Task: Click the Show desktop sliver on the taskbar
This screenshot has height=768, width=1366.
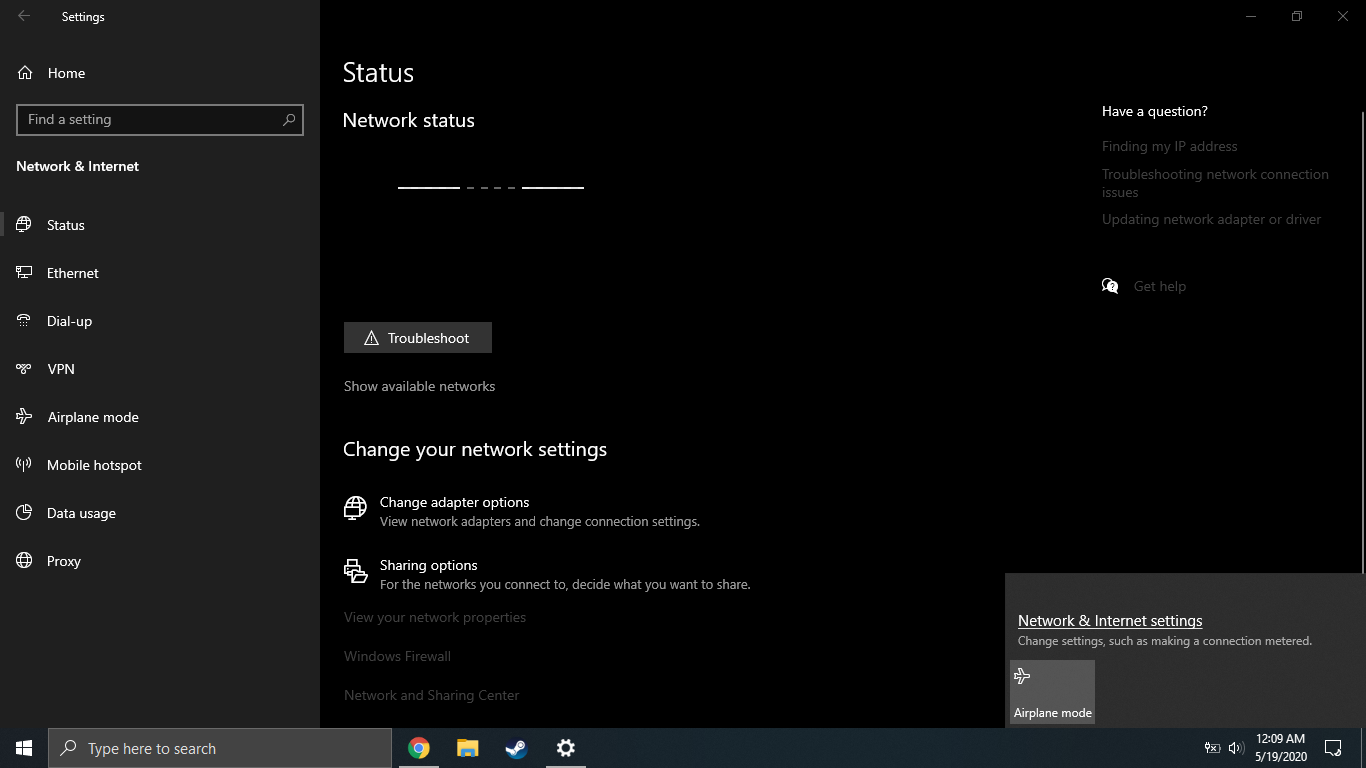Action: (1363, 748)
